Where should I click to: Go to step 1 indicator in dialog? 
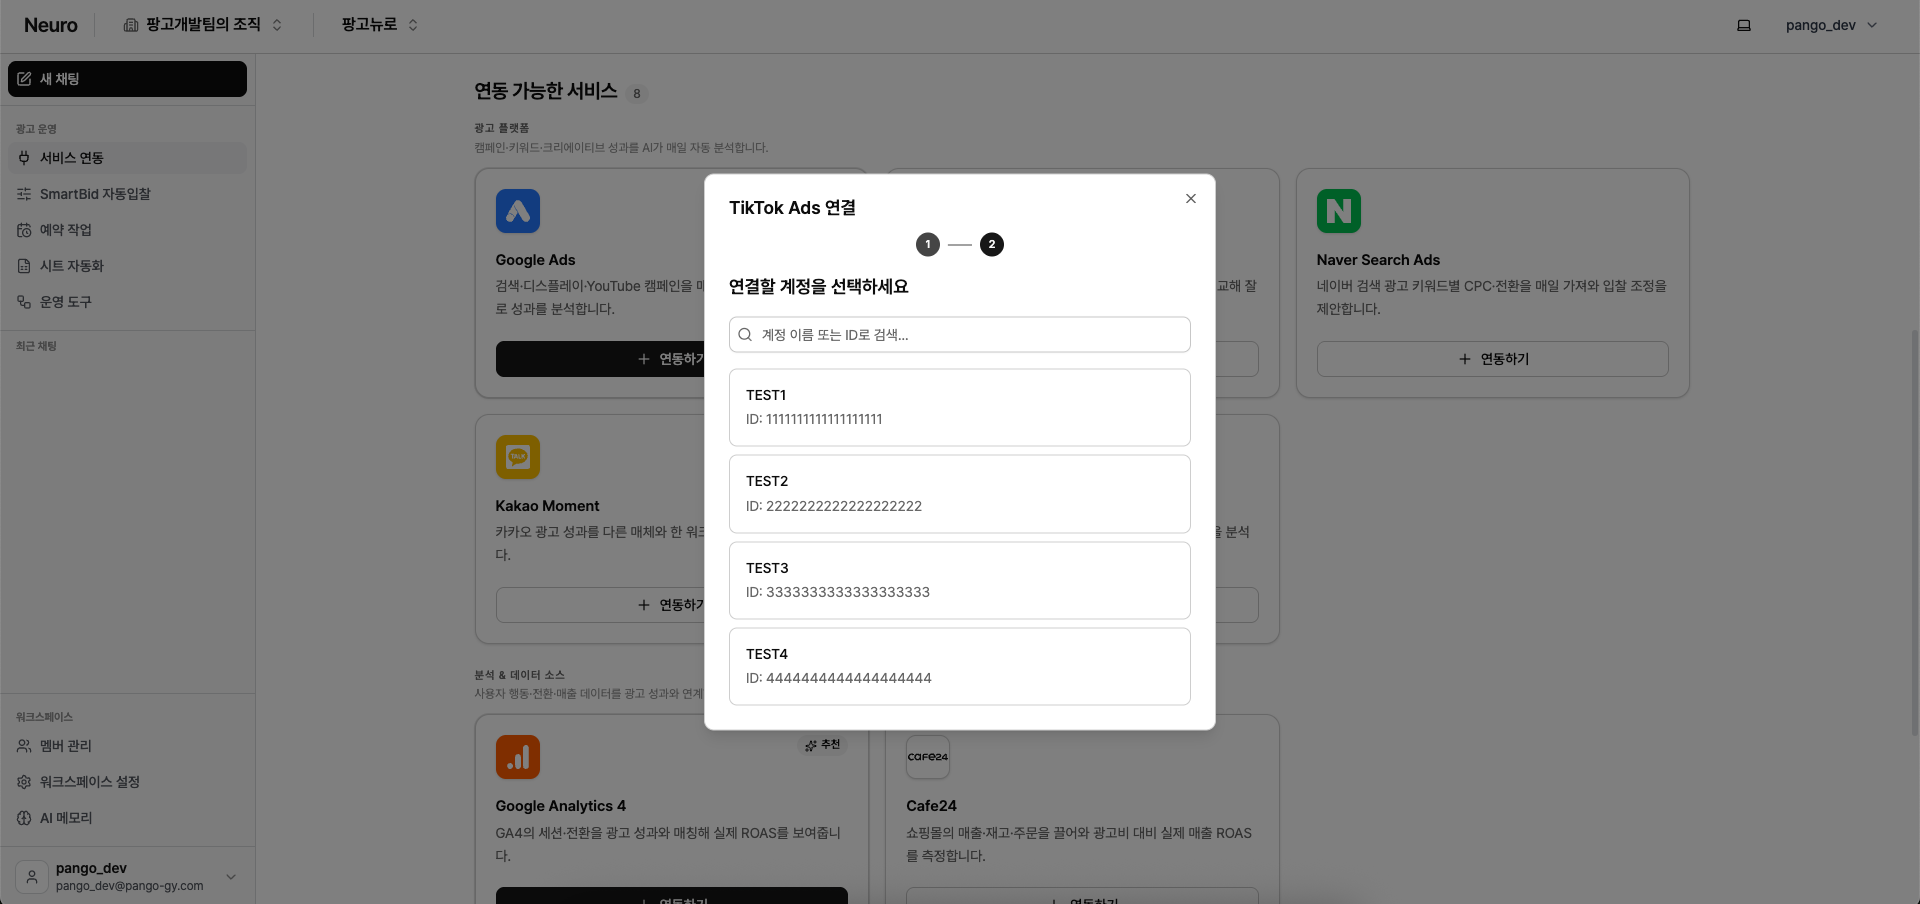pyautogui.click(x=928, y=244)
